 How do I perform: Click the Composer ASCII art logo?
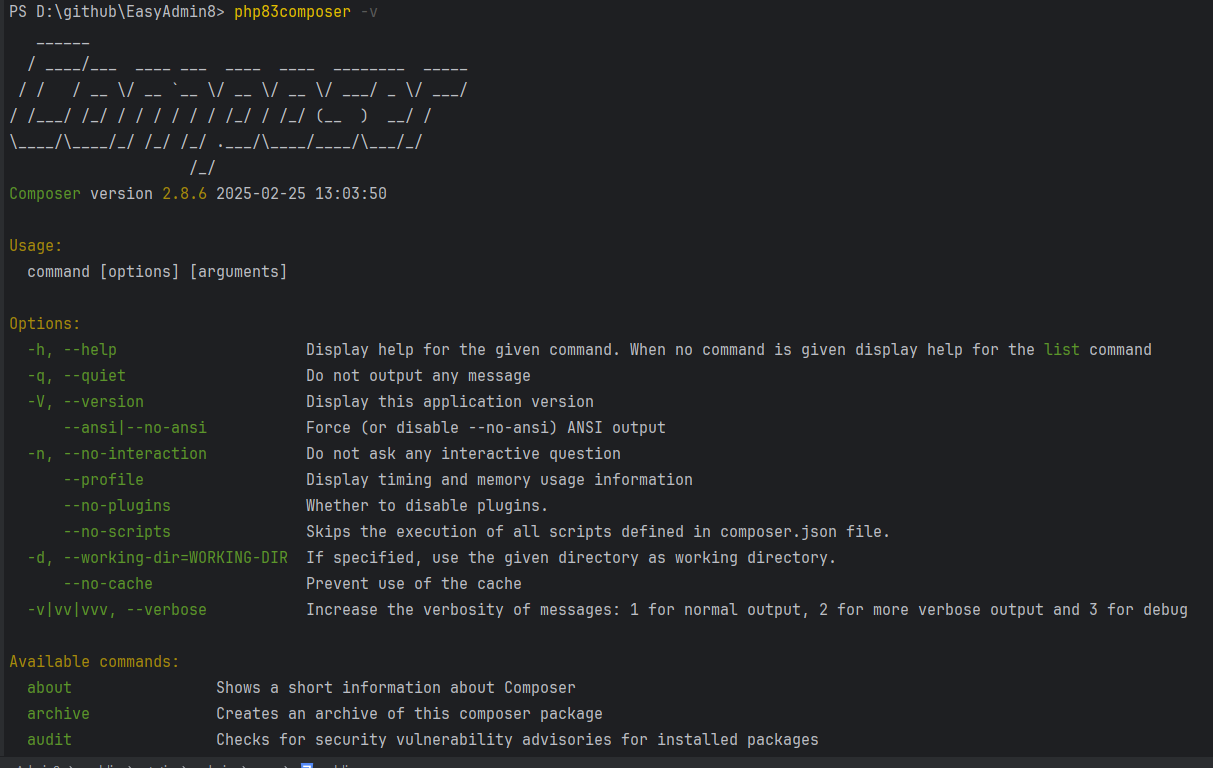pyautogui.click(x=238, y=107)
